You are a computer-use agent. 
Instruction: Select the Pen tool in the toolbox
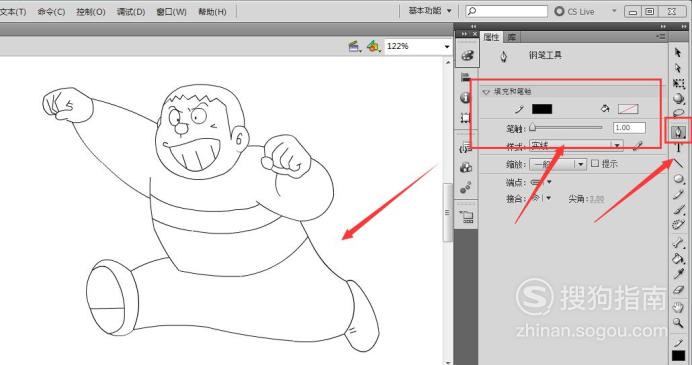pos(679,132)
